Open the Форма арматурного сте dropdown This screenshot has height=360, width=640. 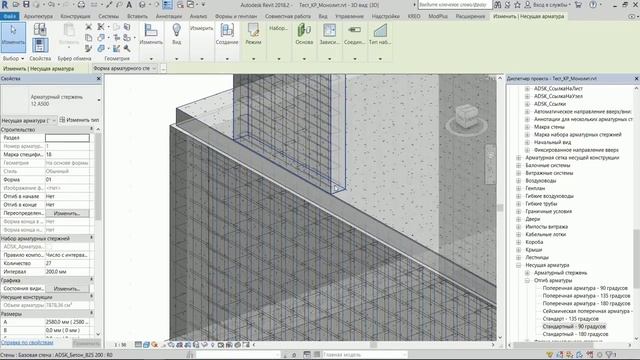coord(125,69)
